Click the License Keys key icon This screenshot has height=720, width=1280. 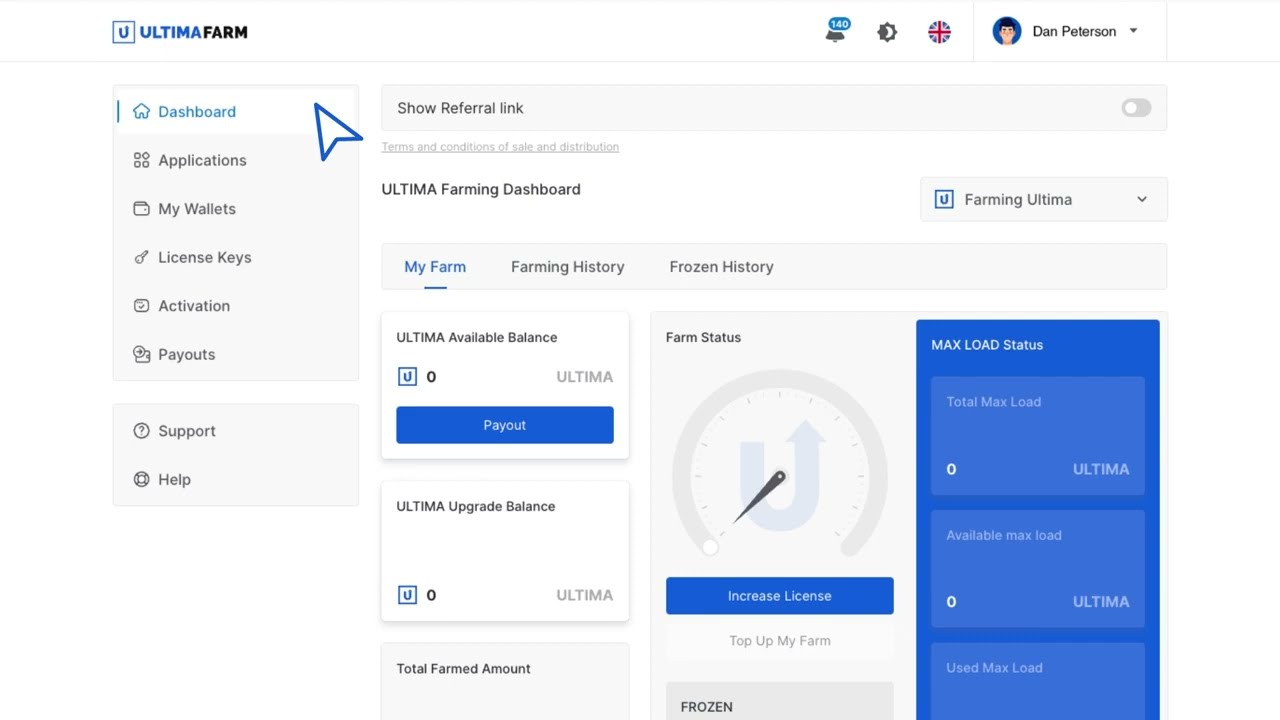[141, 257]
